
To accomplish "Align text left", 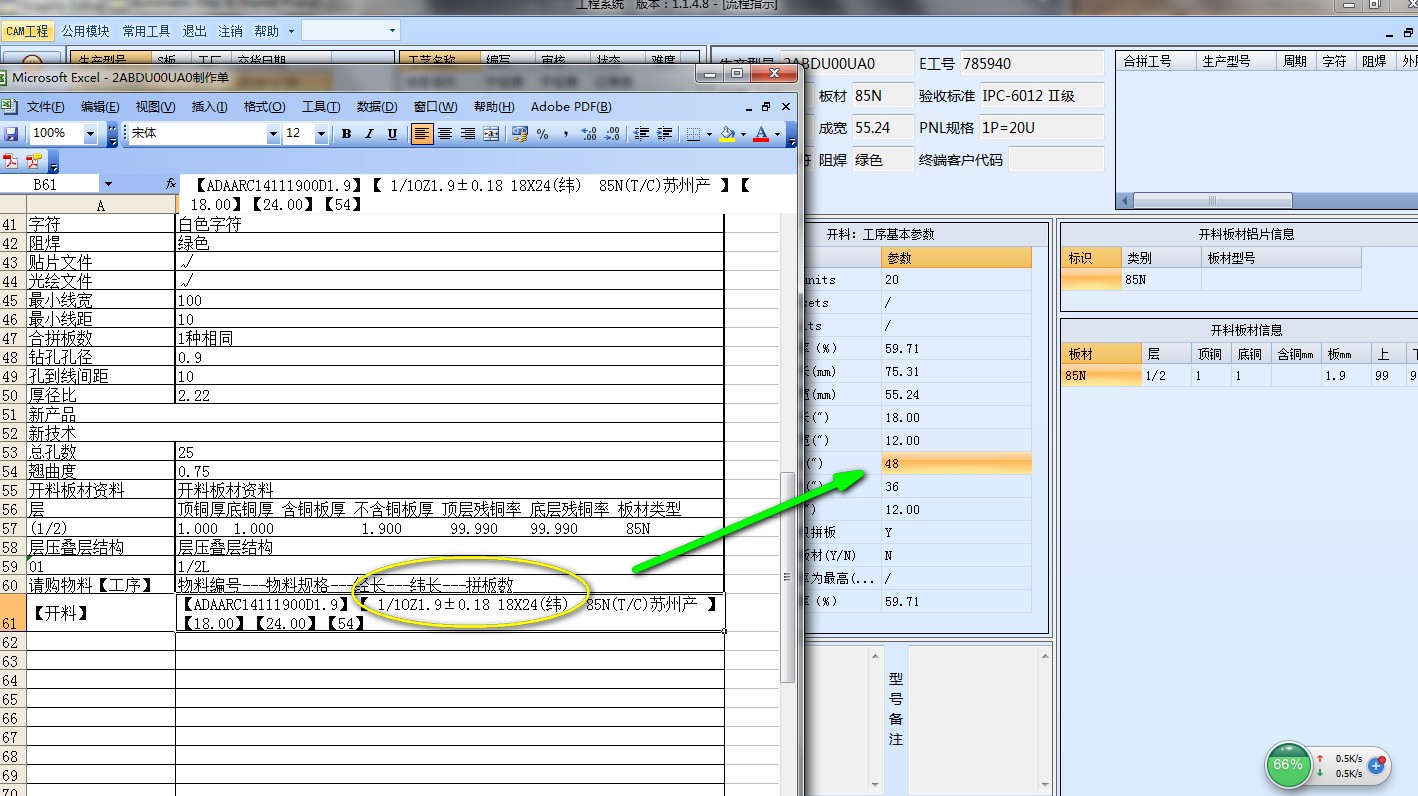I will tap(422, 134).
